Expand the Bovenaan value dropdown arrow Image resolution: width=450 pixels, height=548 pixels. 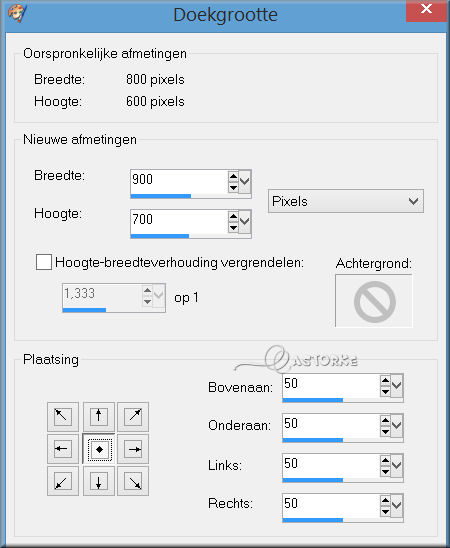(x=397, y=385)
